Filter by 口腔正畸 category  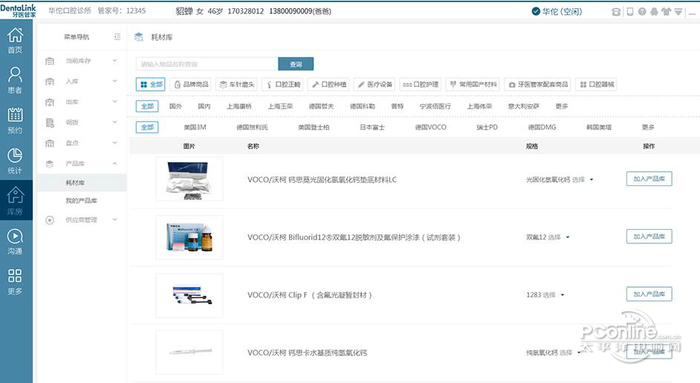coord(283,84)
